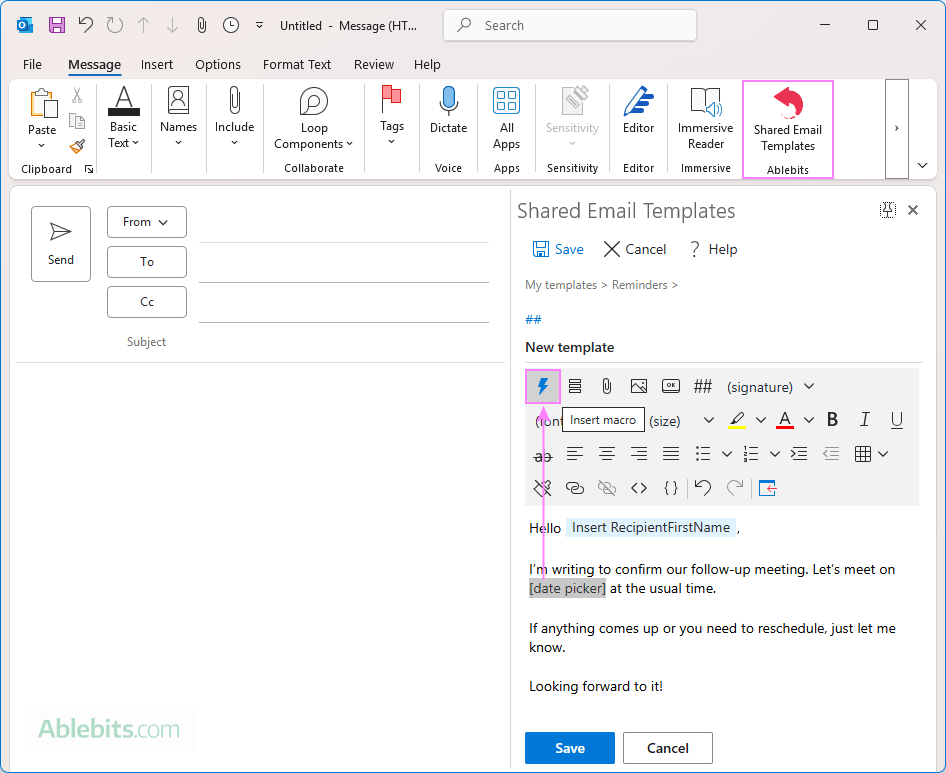
Task: Click the Cc button
Action: pyautogui.click(x=147, y=302)
